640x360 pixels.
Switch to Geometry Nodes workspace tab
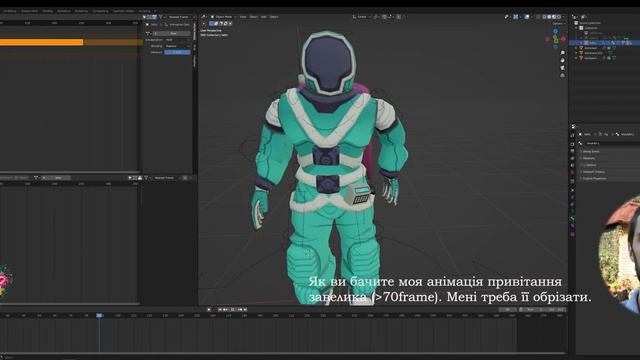(x=123, y=11)
